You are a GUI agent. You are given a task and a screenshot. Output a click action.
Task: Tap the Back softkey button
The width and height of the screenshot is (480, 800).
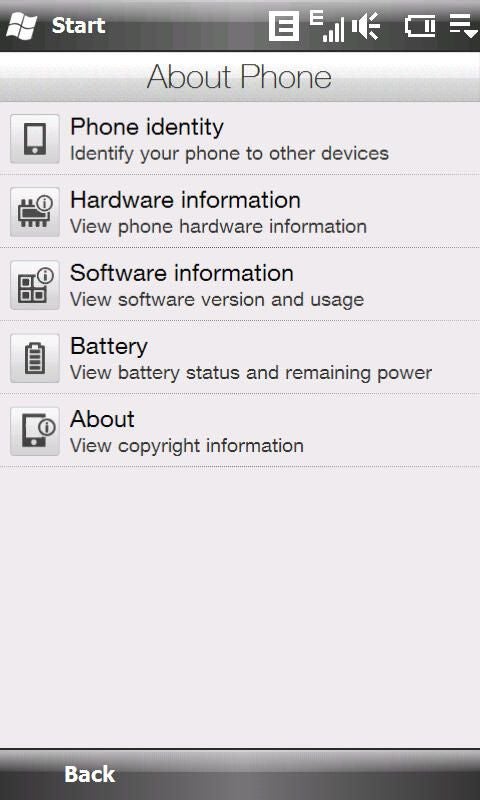tap(90, 774)
